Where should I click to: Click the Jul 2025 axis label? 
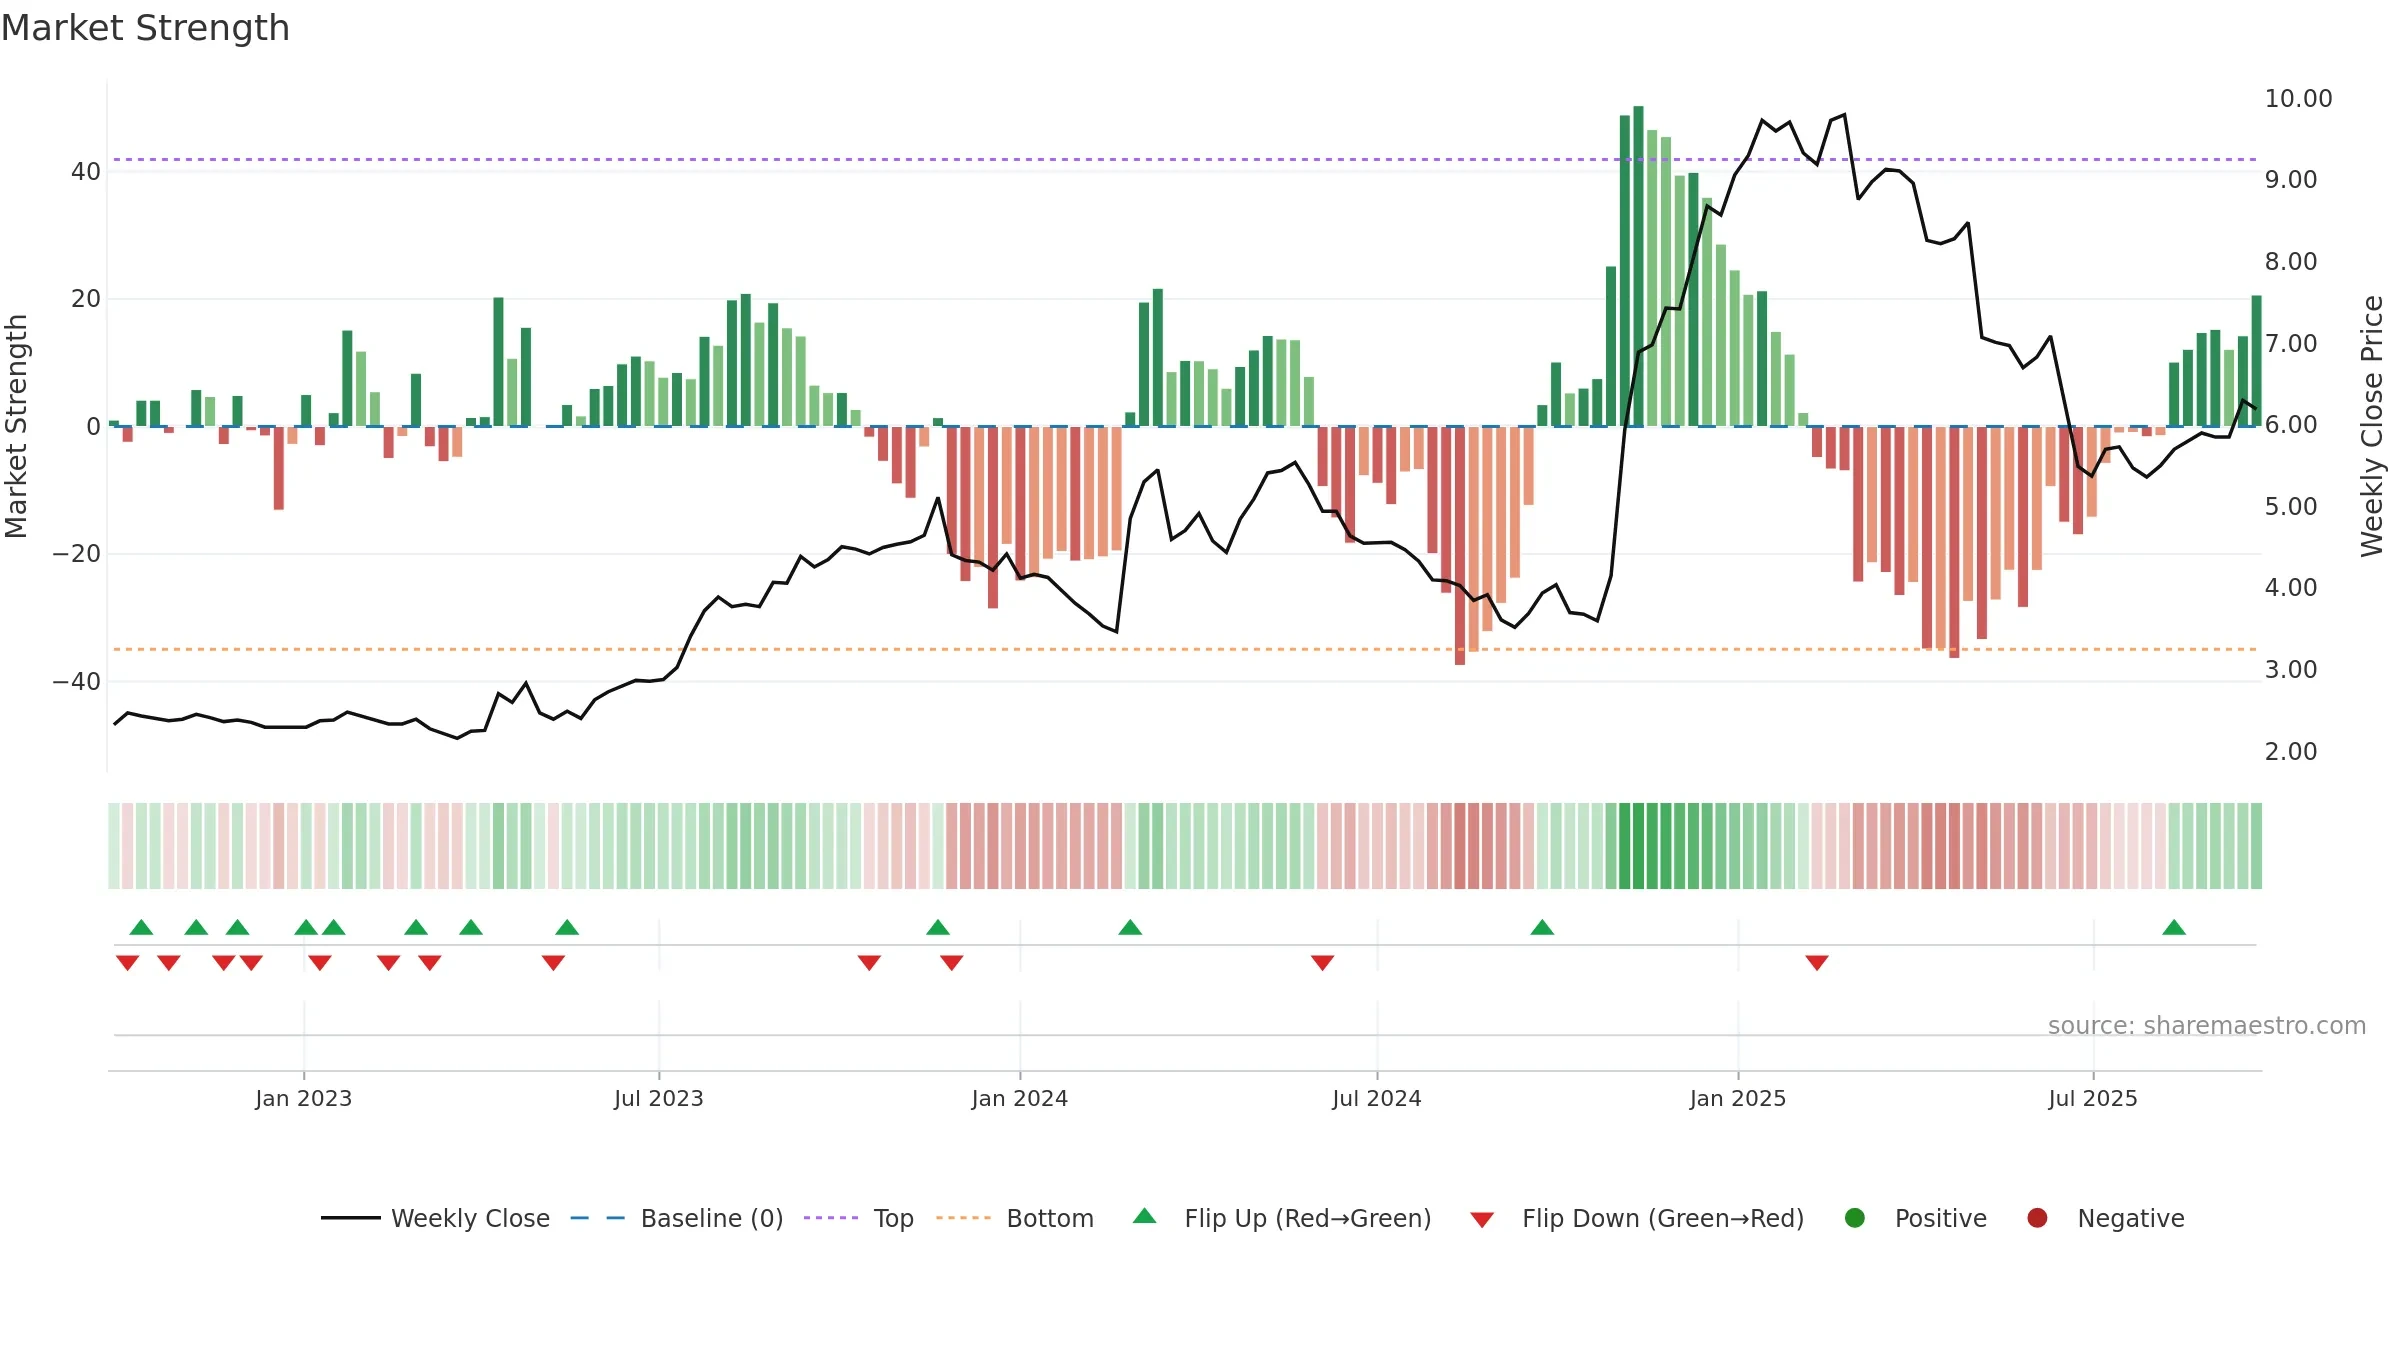click(x=2093, y=1099)
